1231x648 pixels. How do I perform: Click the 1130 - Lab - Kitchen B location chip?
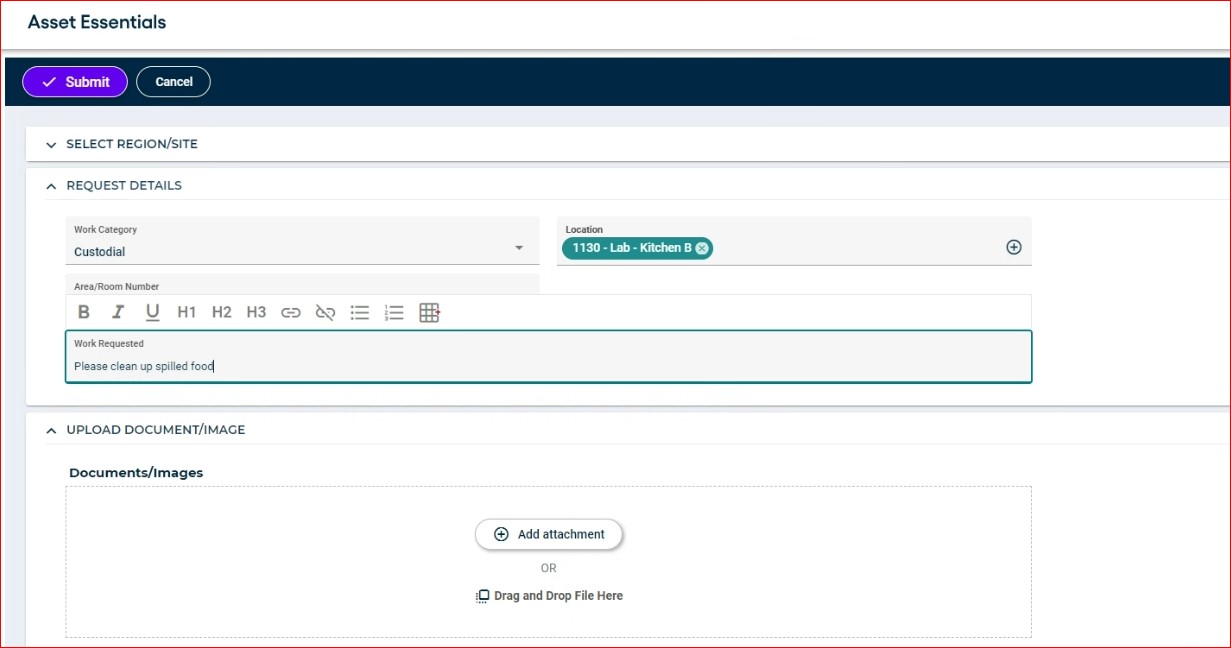pyautogui.click(x=637, y=248)
